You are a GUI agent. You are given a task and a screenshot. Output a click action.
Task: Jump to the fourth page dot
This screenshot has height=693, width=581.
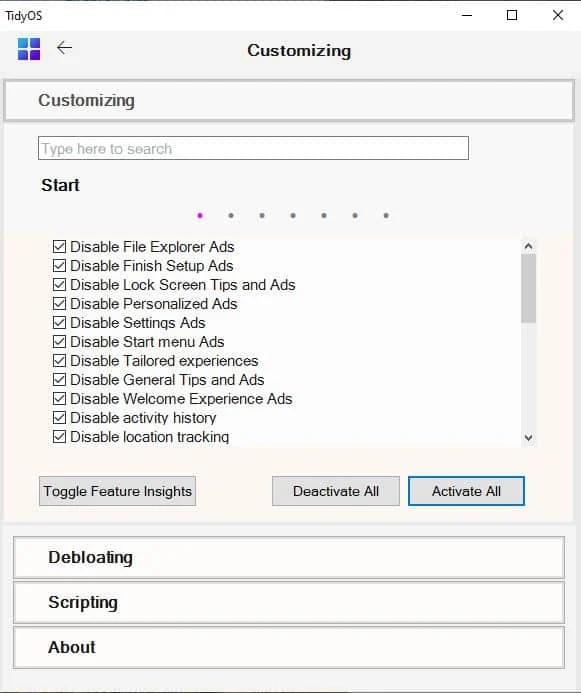point(293,216)
